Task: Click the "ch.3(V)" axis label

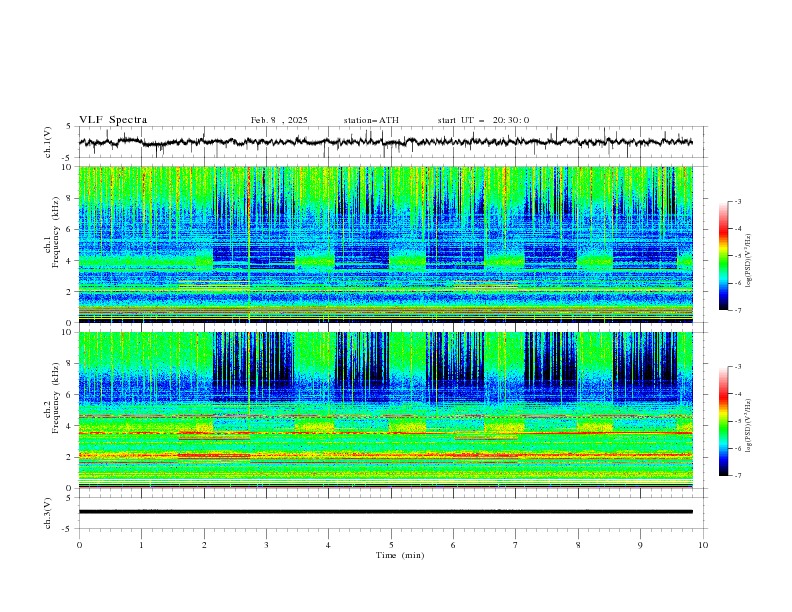Action: 48,513
